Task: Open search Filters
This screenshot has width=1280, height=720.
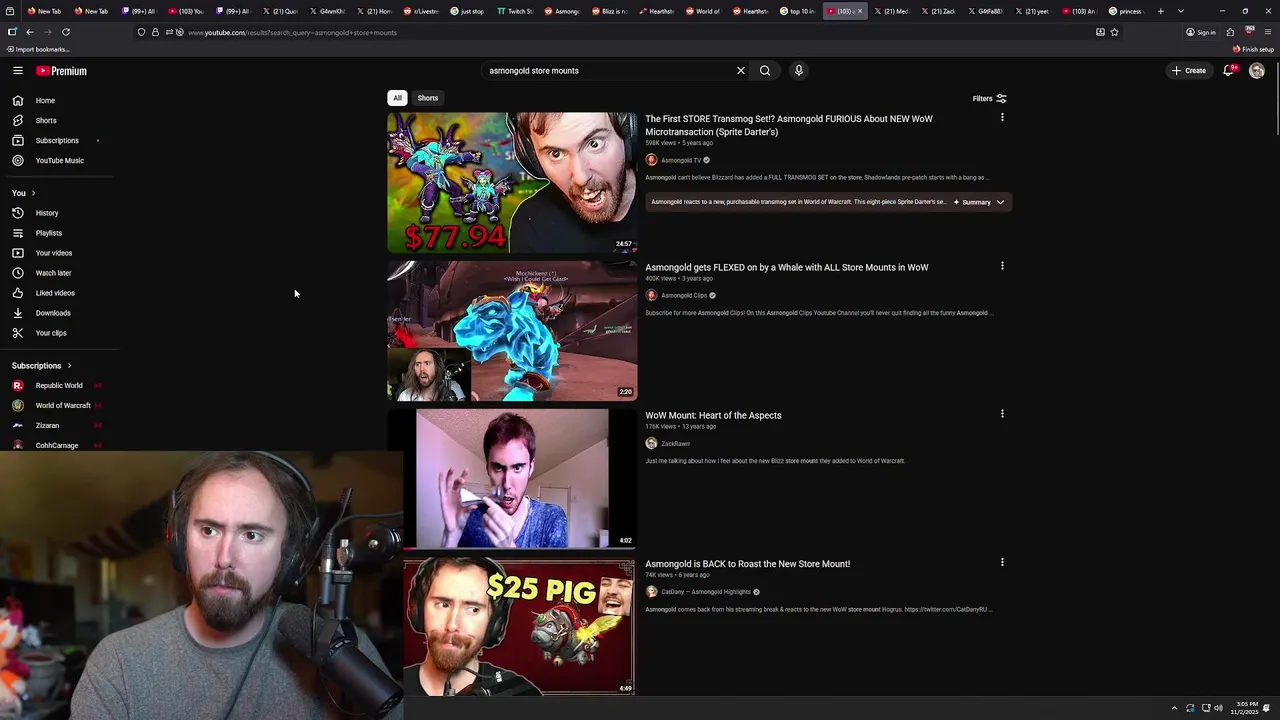Action: (989, 99)
